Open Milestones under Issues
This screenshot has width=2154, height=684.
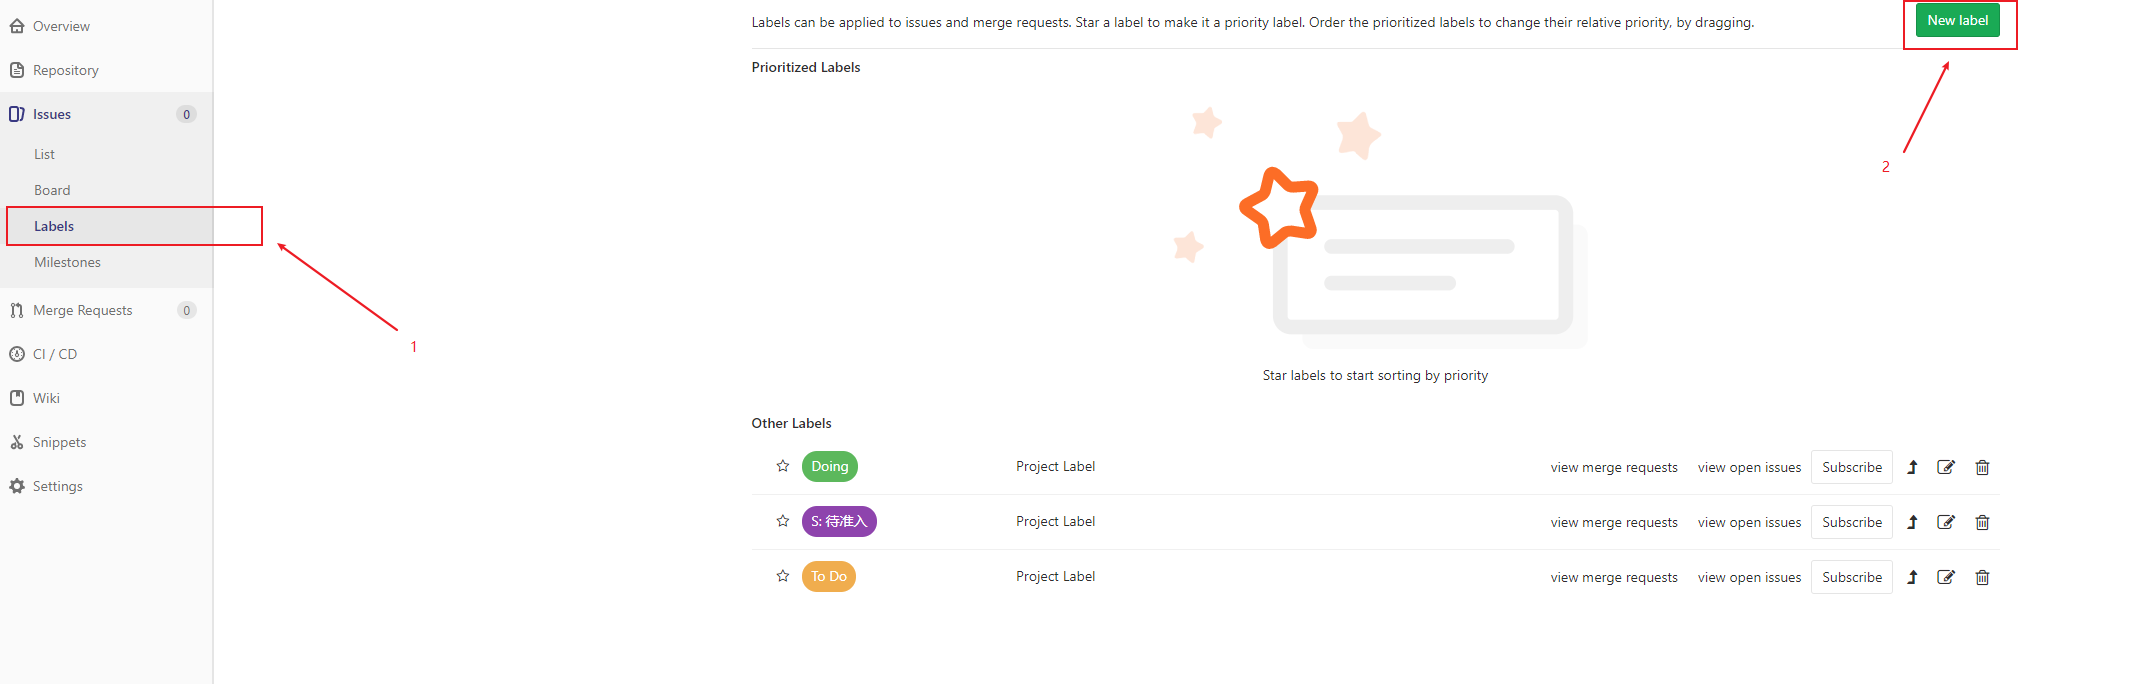(x=67, y=262)
